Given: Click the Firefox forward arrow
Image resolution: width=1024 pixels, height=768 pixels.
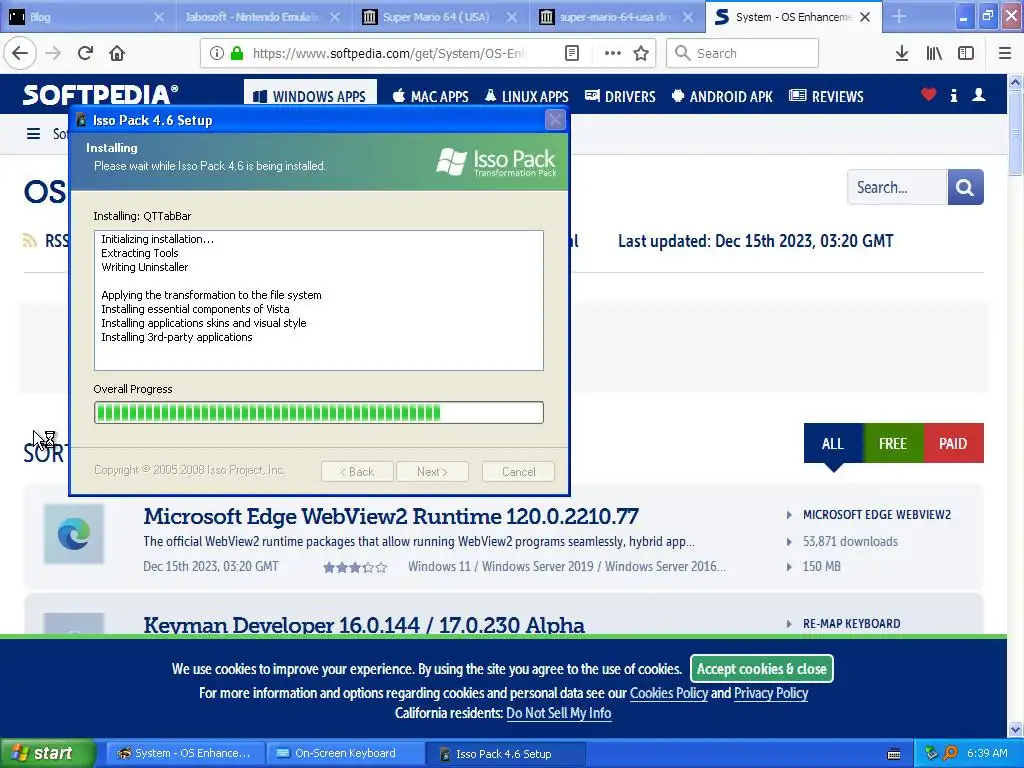Looking at the screenshot, I should (54, 53).
